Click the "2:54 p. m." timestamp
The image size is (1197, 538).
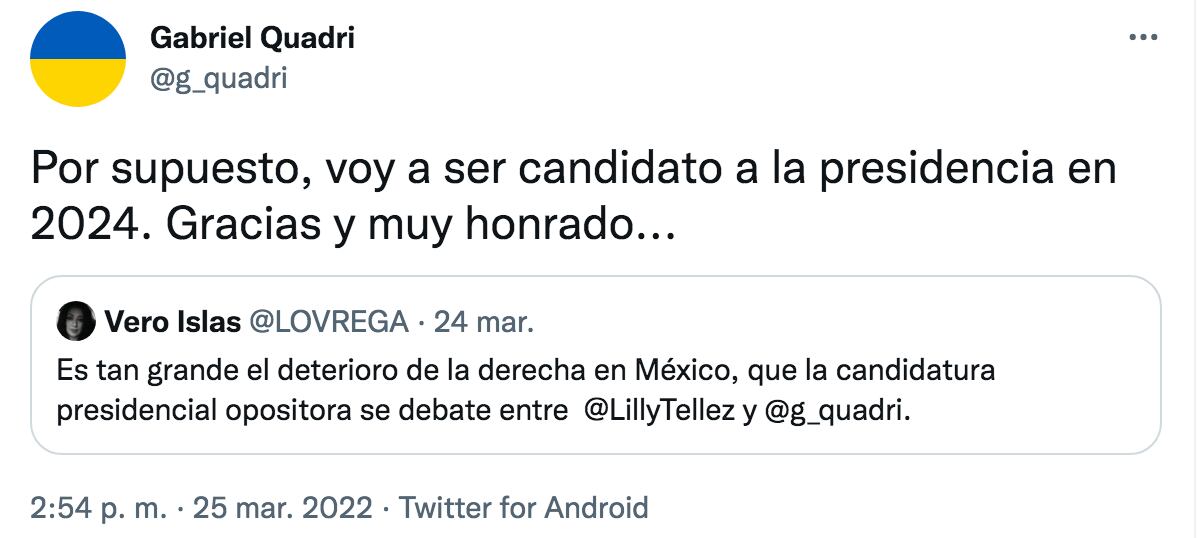(98, 507)
